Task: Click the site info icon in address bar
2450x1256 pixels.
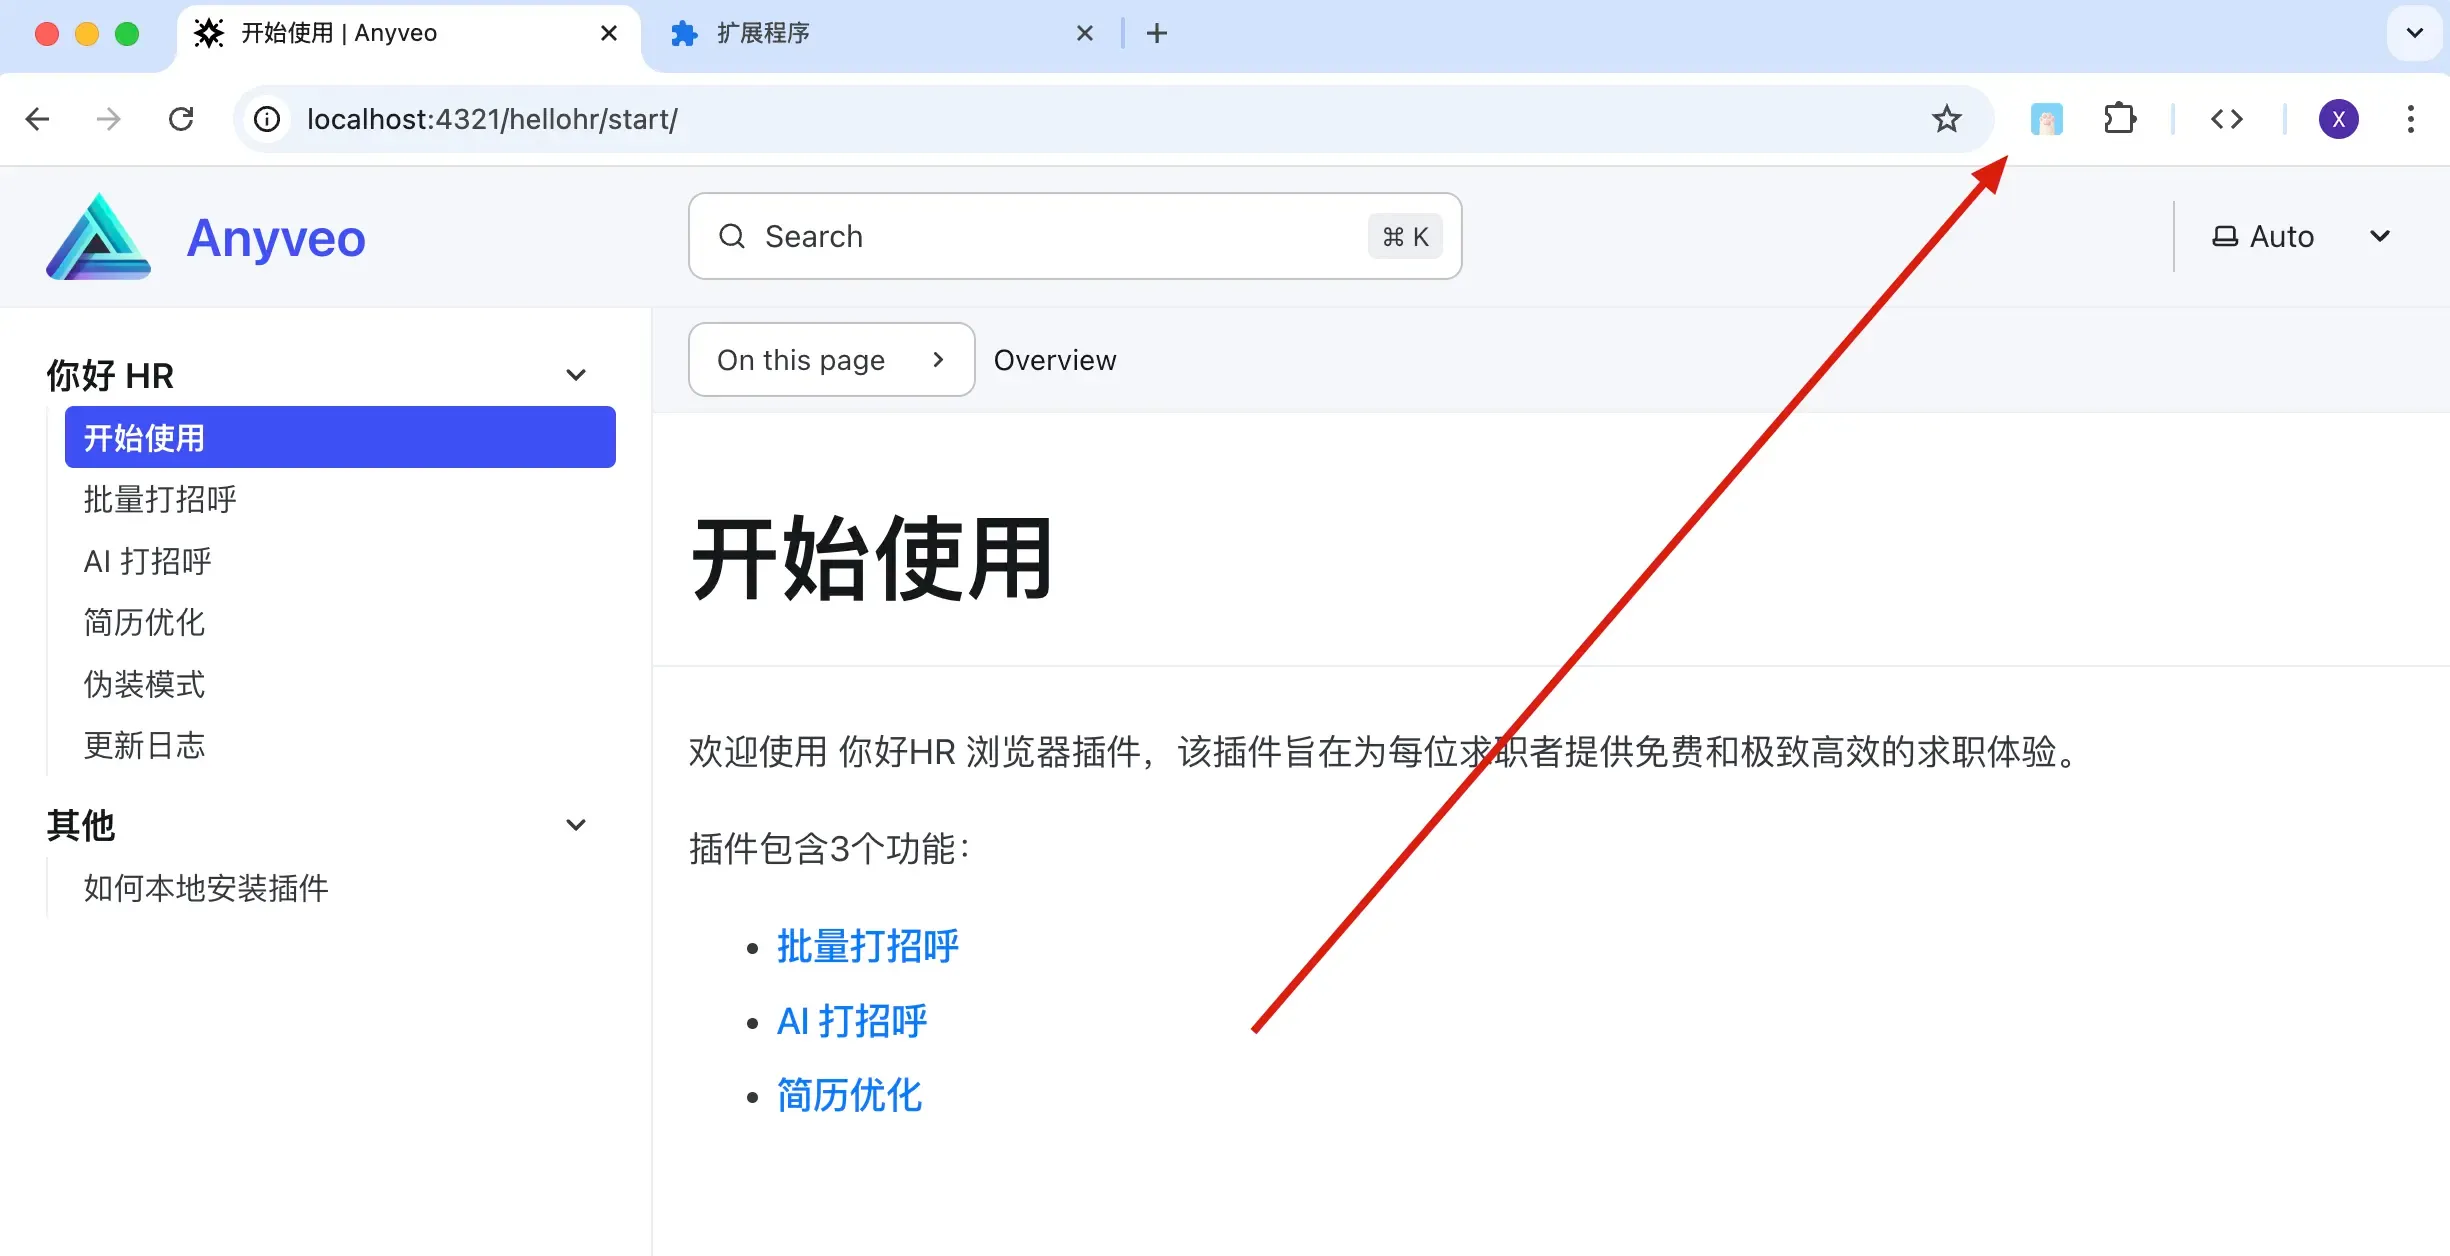Action: 266,119
